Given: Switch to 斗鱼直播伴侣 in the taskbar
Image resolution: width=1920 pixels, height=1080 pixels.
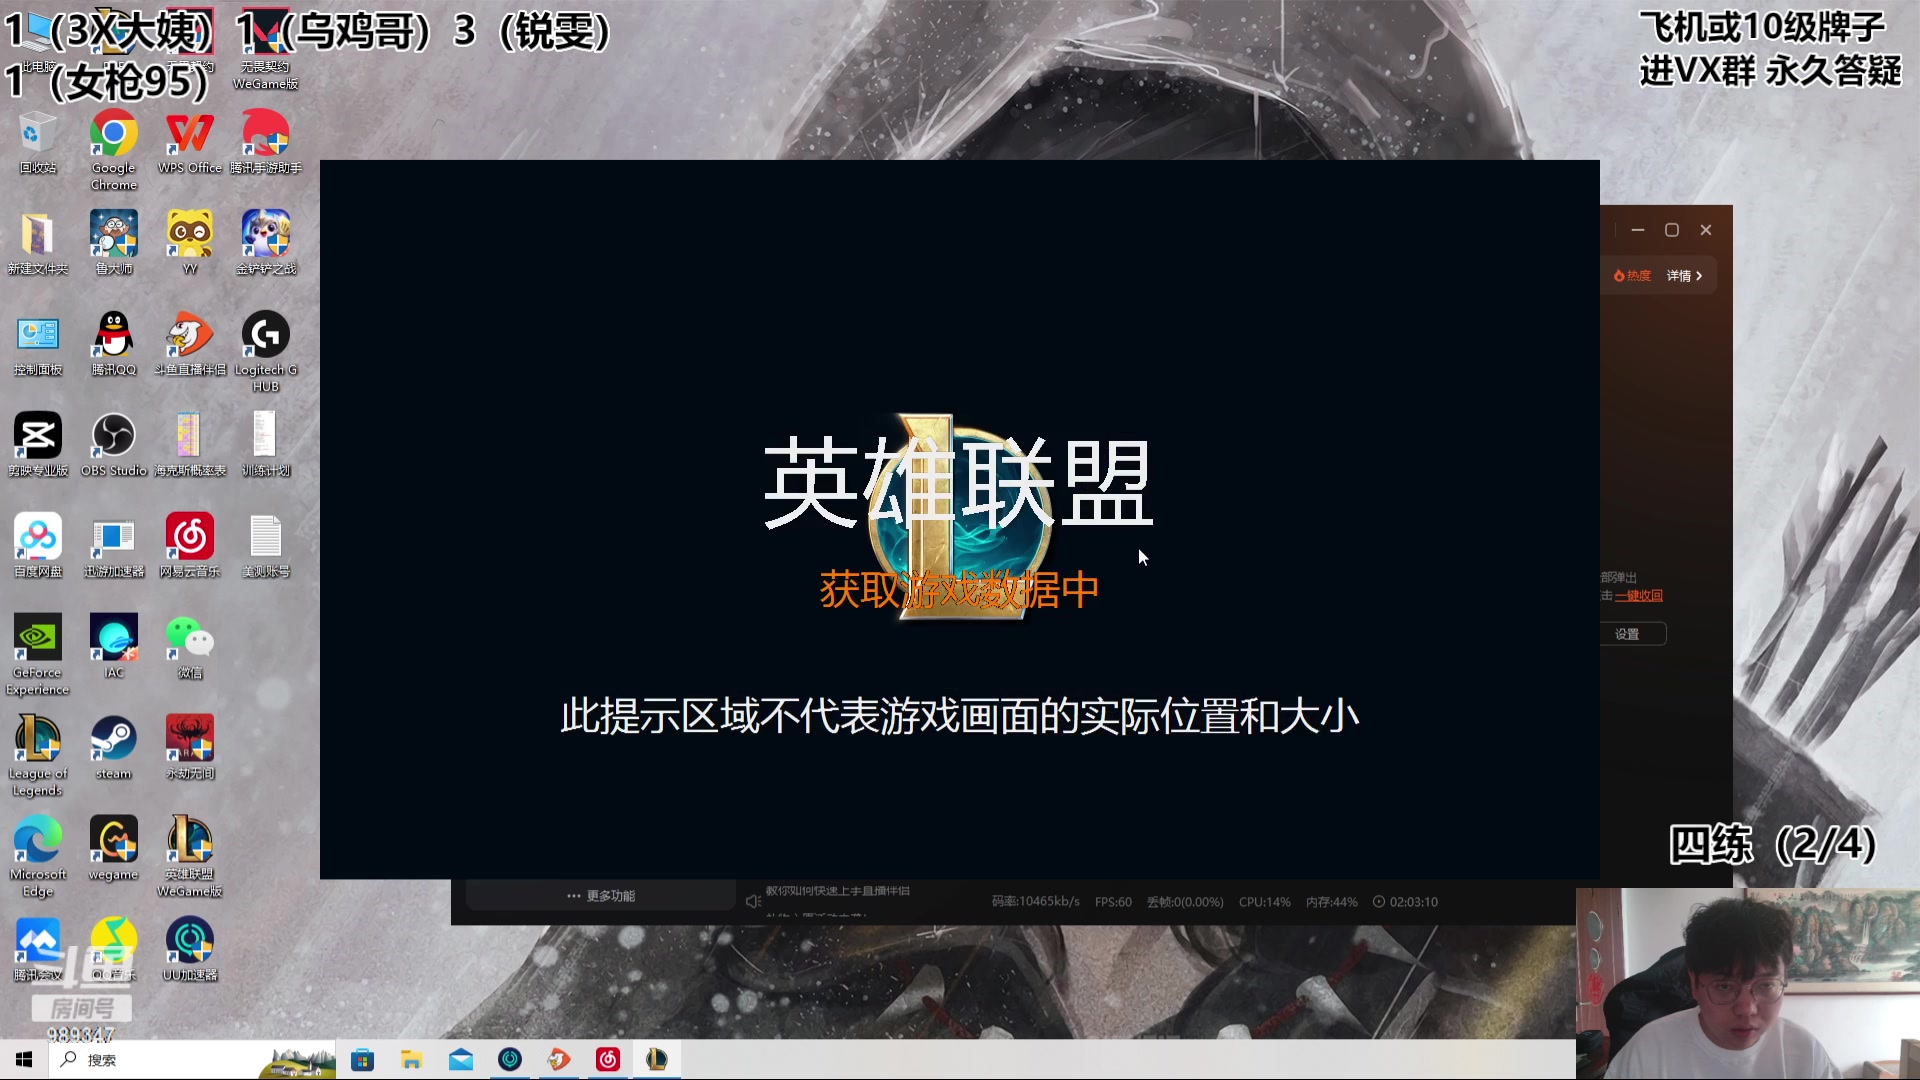Looking at the screenshot, I should [x=558, y=1060].
